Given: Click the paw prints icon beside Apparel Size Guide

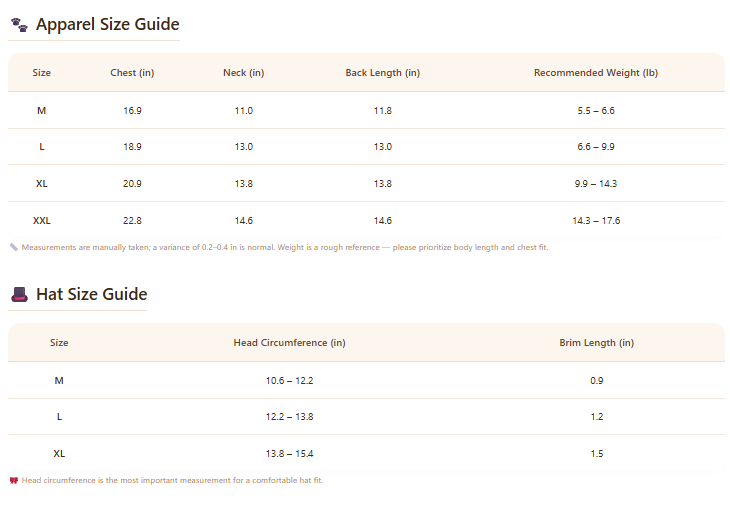Looking at the screenshot, I should 19,25.
